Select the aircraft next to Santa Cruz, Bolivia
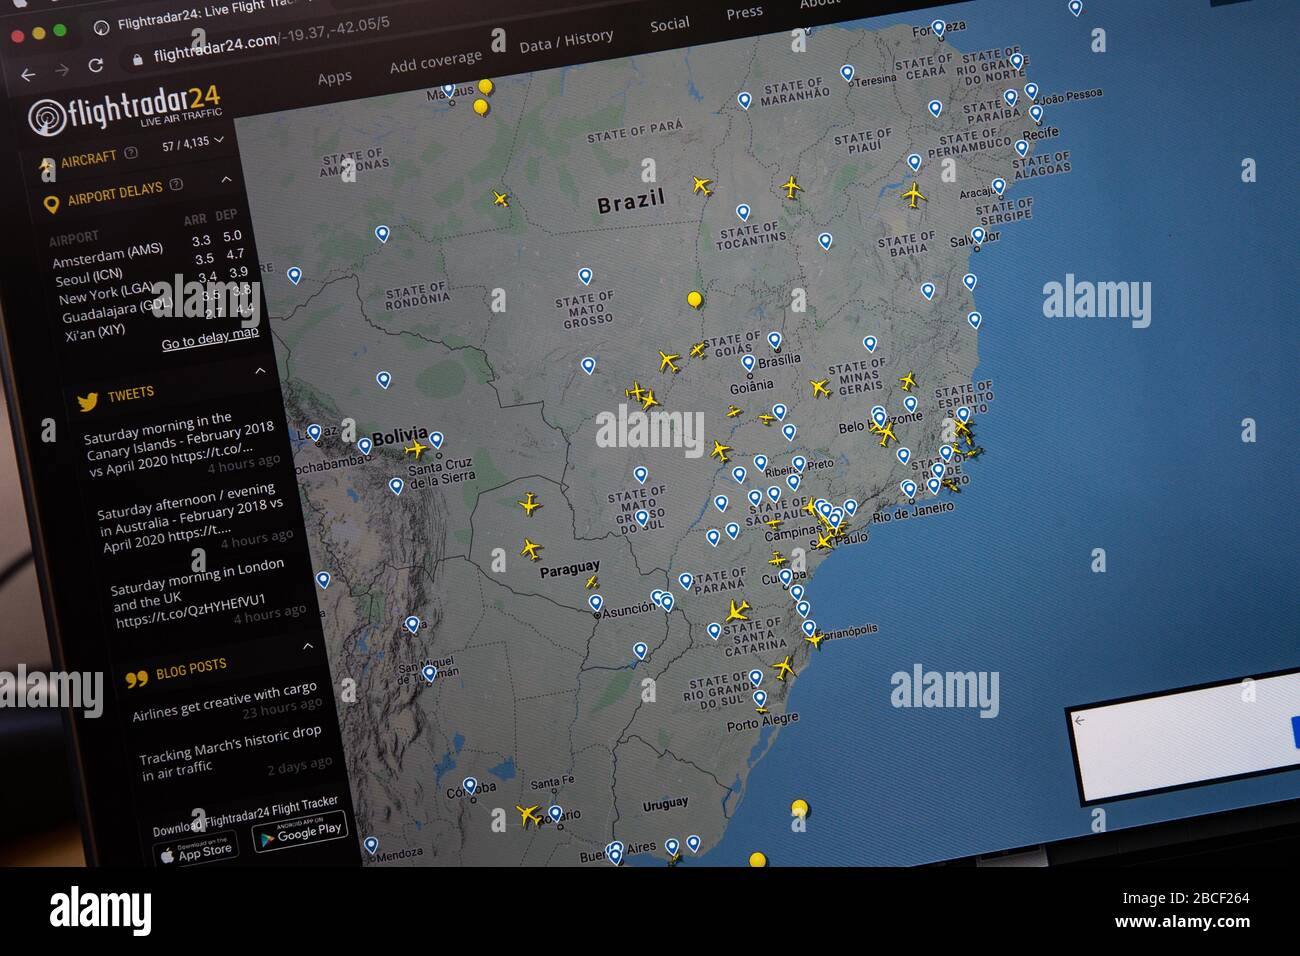The width and height of the screenshot is (1300, 956). point(416,449)
